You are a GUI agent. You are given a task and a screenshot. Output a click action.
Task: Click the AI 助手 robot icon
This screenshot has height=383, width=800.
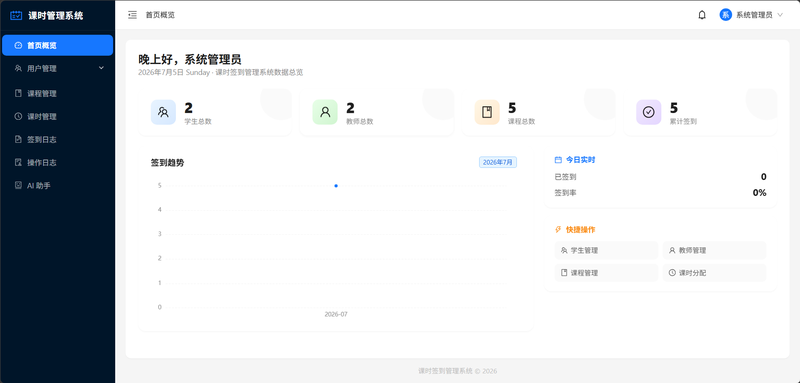tap(18, 186)
